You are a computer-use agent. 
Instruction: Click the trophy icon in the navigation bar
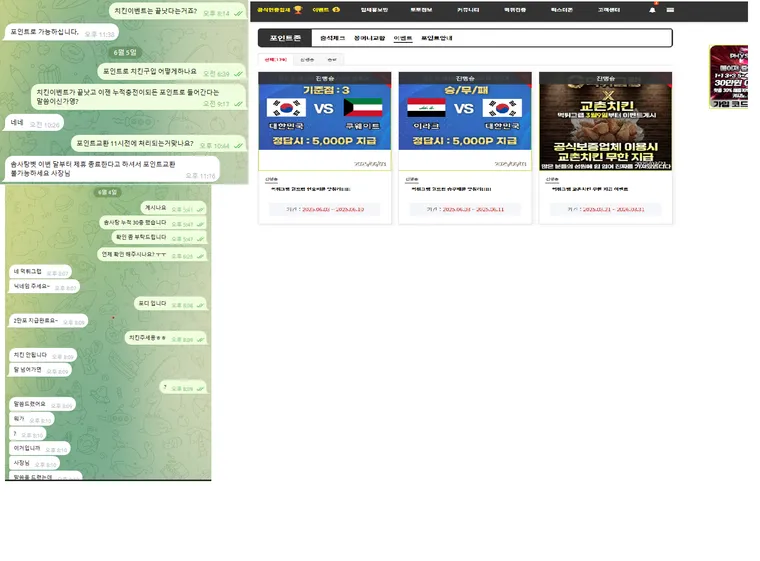[298, 10]
